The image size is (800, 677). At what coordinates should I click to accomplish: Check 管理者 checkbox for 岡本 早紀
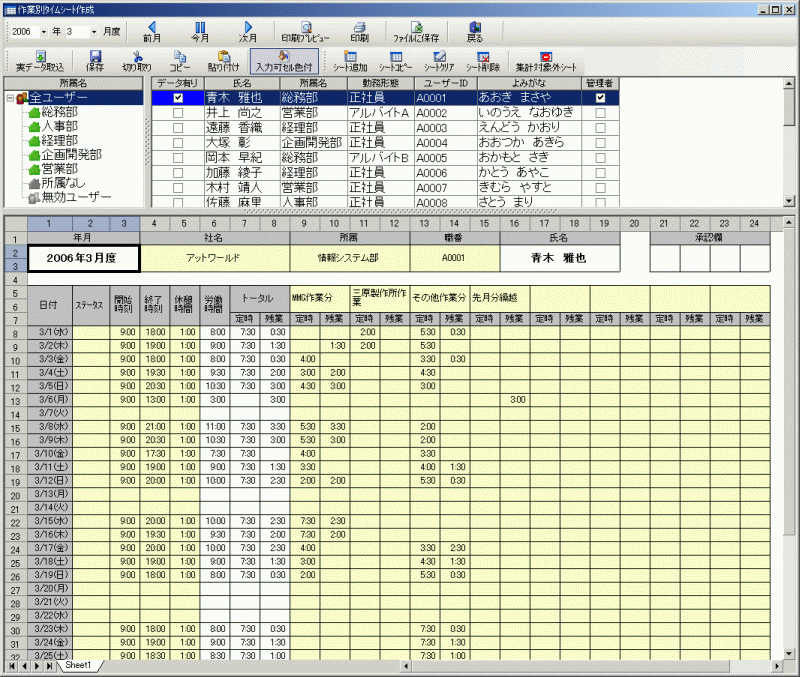[x=601, y=158]
